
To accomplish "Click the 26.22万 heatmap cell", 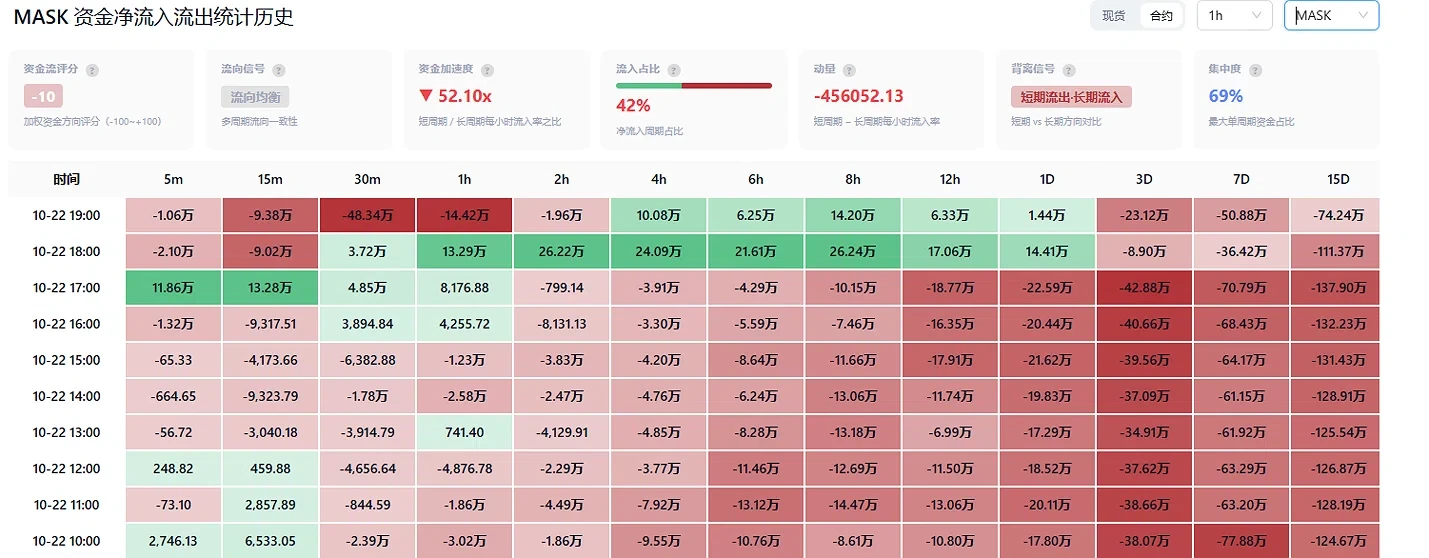I will tap(562, 251).
